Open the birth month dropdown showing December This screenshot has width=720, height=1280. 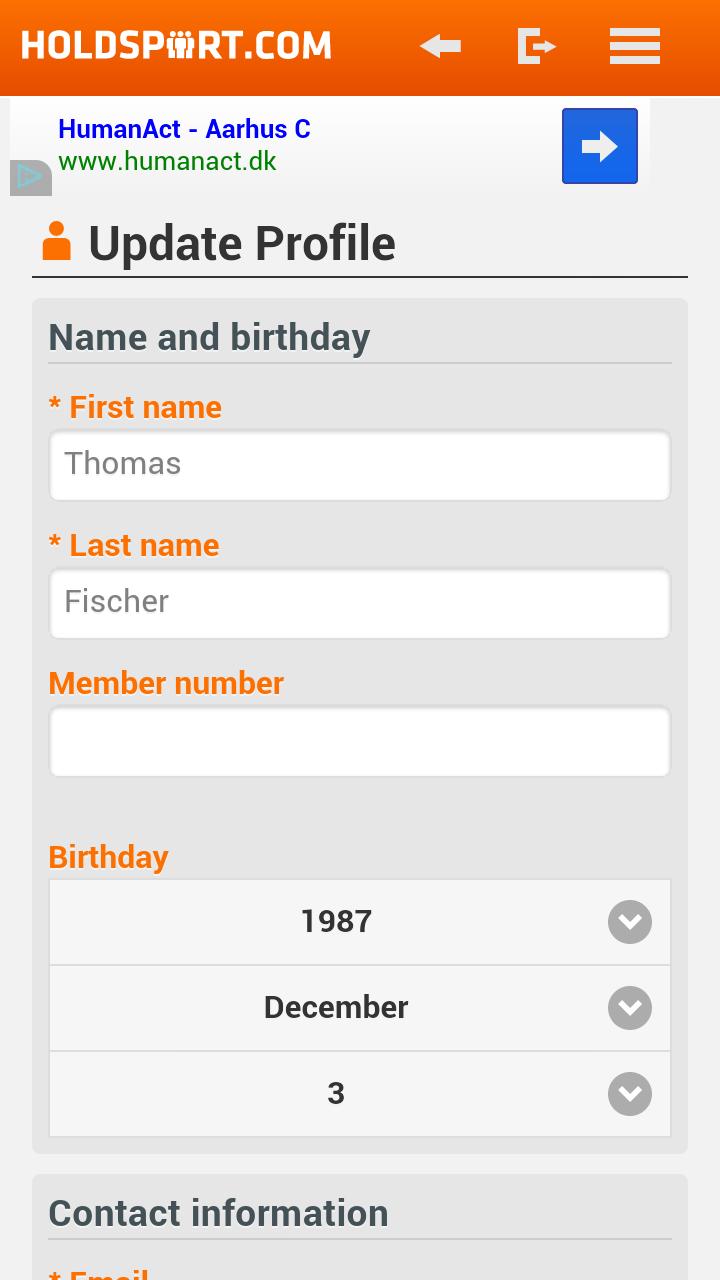pos(337,1008)
